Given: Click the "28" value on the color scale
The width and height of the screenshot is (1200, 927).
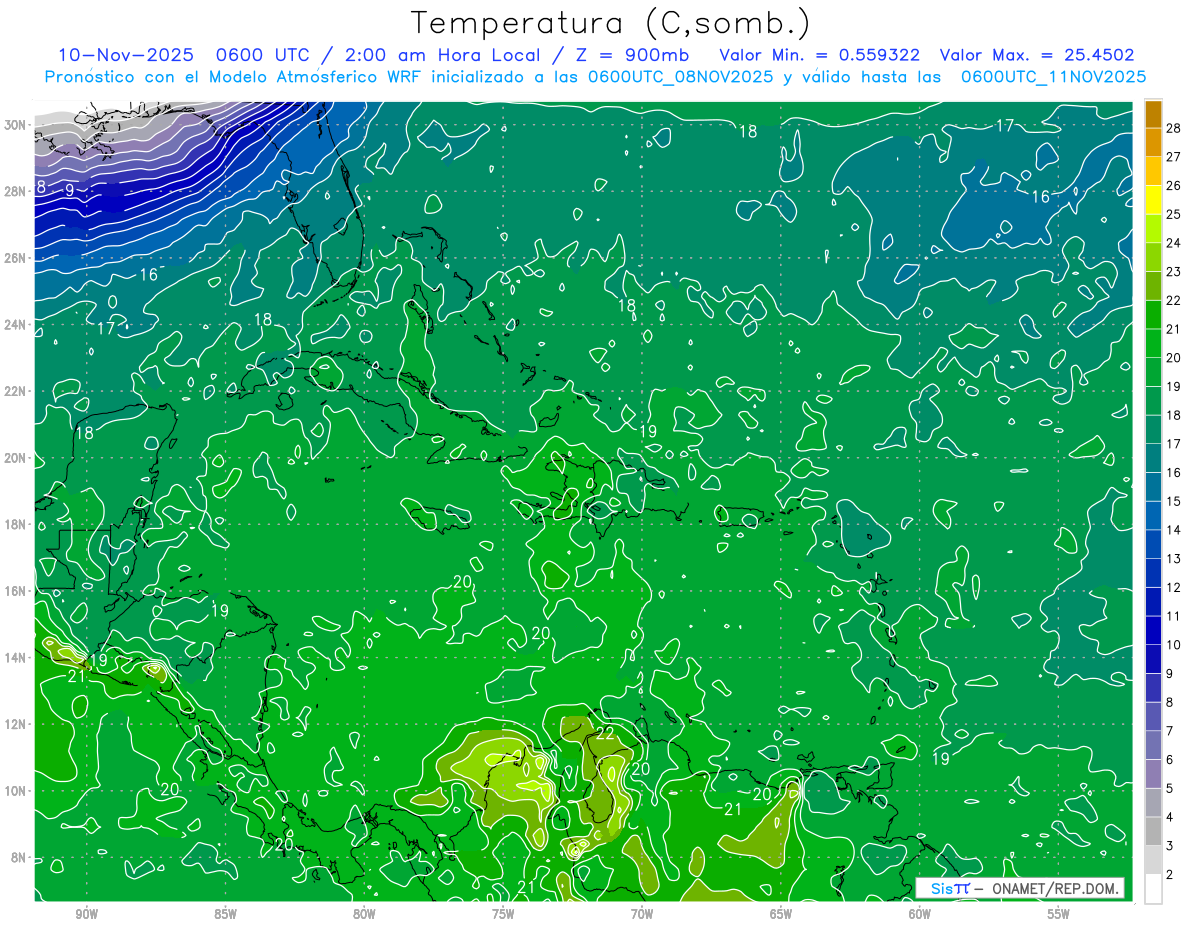Looking at the screenshot, I should (x=1174, y=128).
